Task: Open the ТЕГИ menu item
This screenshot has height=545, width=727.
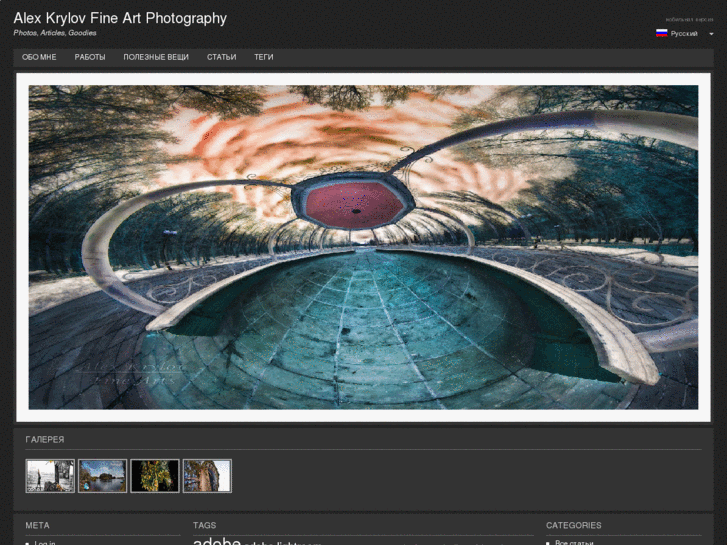Action: 264,57
